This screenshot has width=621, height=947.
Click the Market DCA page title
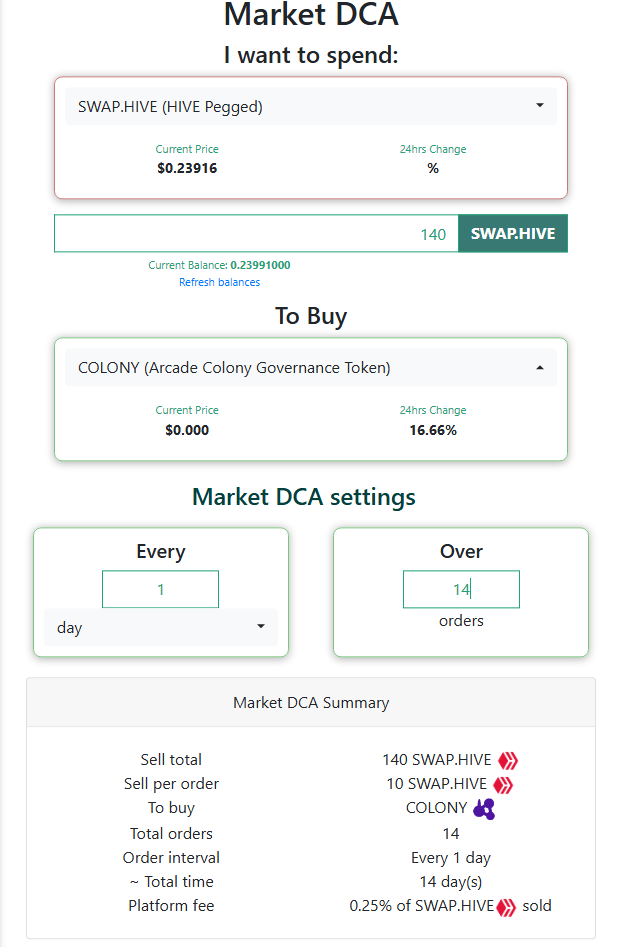(x=311, y=16)
